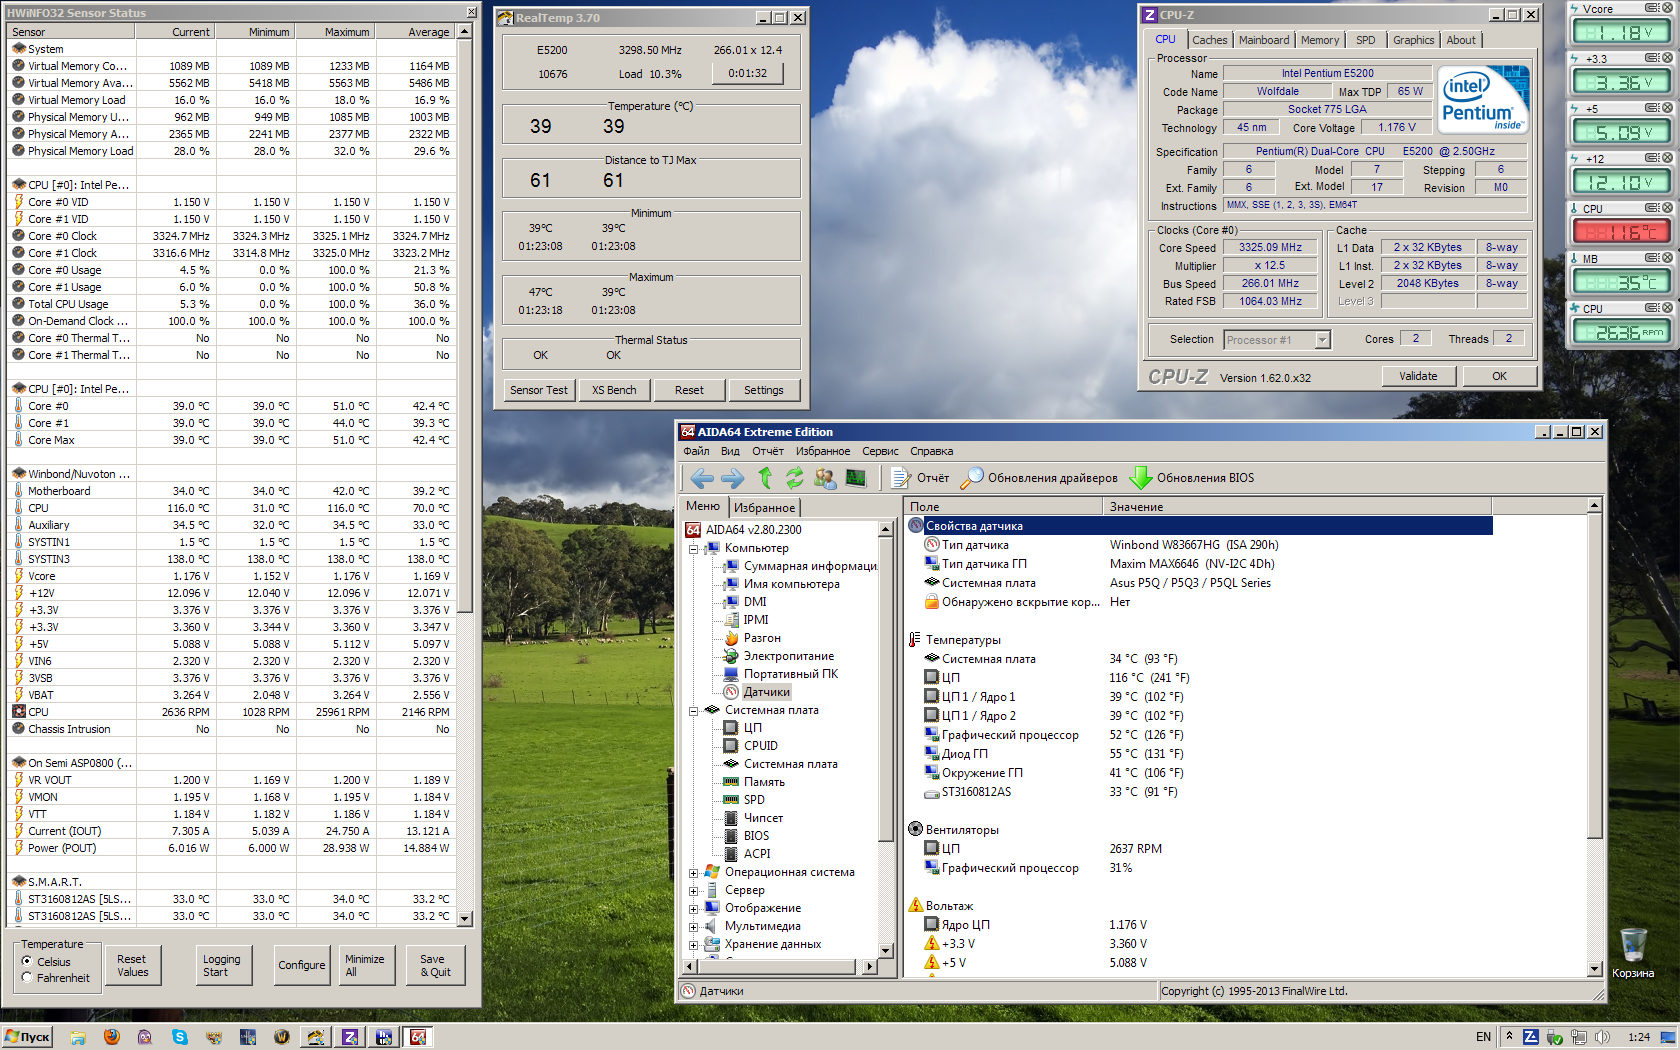This screenshot has width=1680, height=1050.
Task: Close the CPU fan RPM gadget
Action: click(x=1667, y=308)
